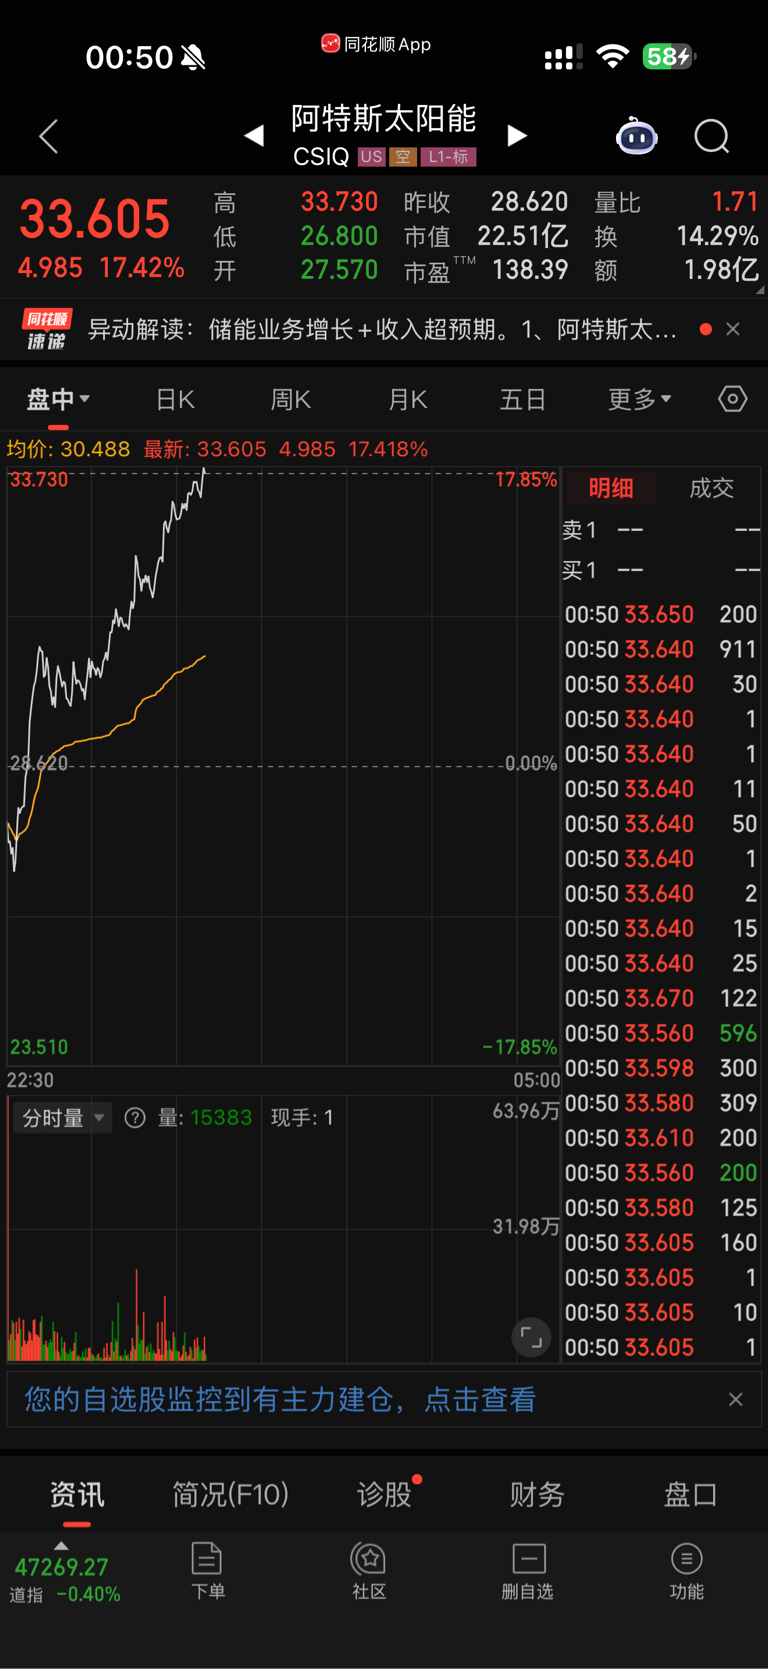Tap the tick row 33.598 volume 300
Image resolution: width=768 pixels, height=1669 pixels.
tap(661, 1068)
